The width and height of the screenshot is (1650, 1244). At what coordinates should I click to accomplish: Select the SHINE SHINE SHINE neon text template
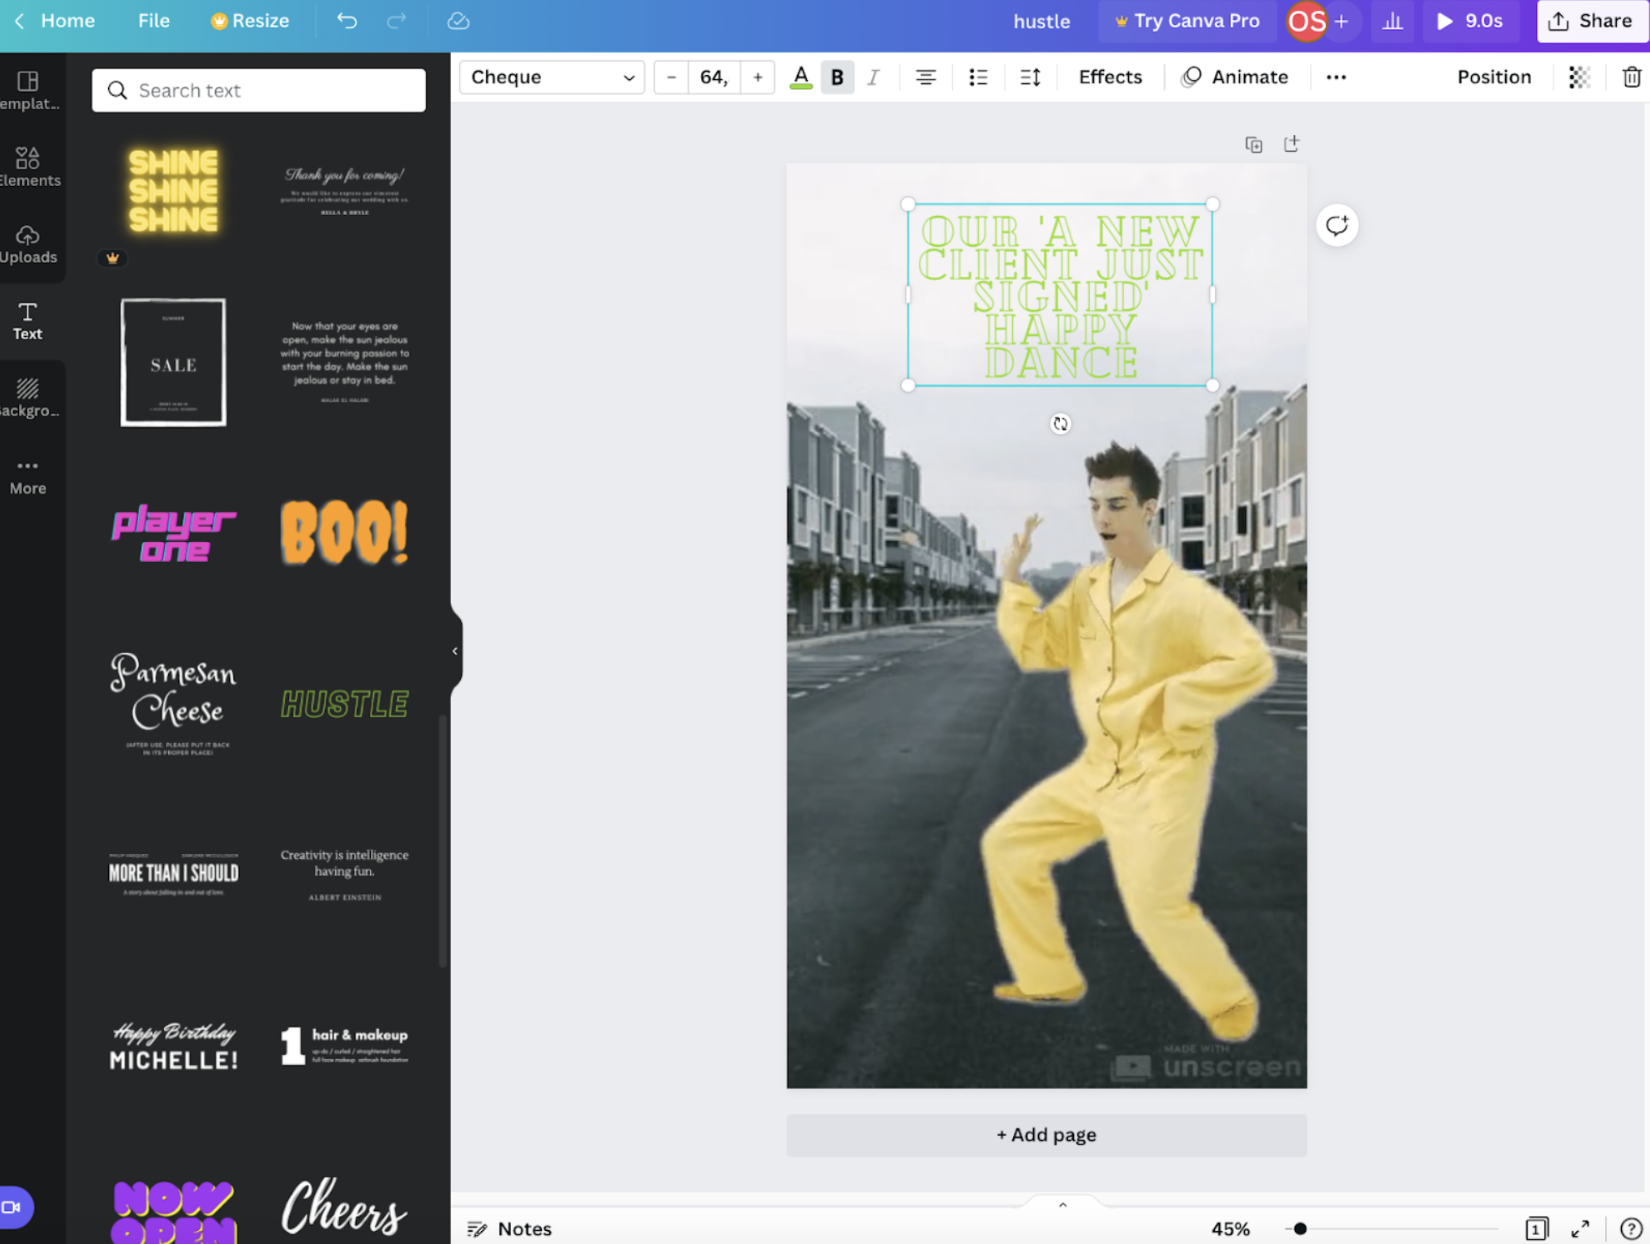pyautogui.click(x=173, y=190)
